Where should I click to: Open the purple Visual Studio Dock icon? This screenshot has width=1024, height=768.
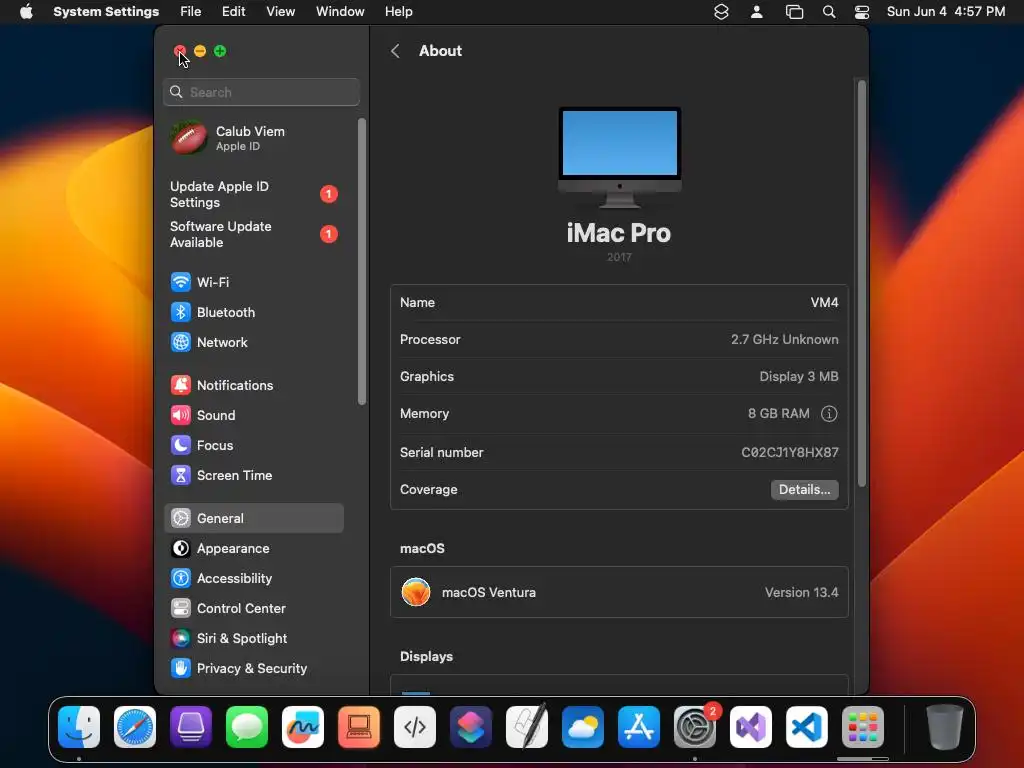751,727
